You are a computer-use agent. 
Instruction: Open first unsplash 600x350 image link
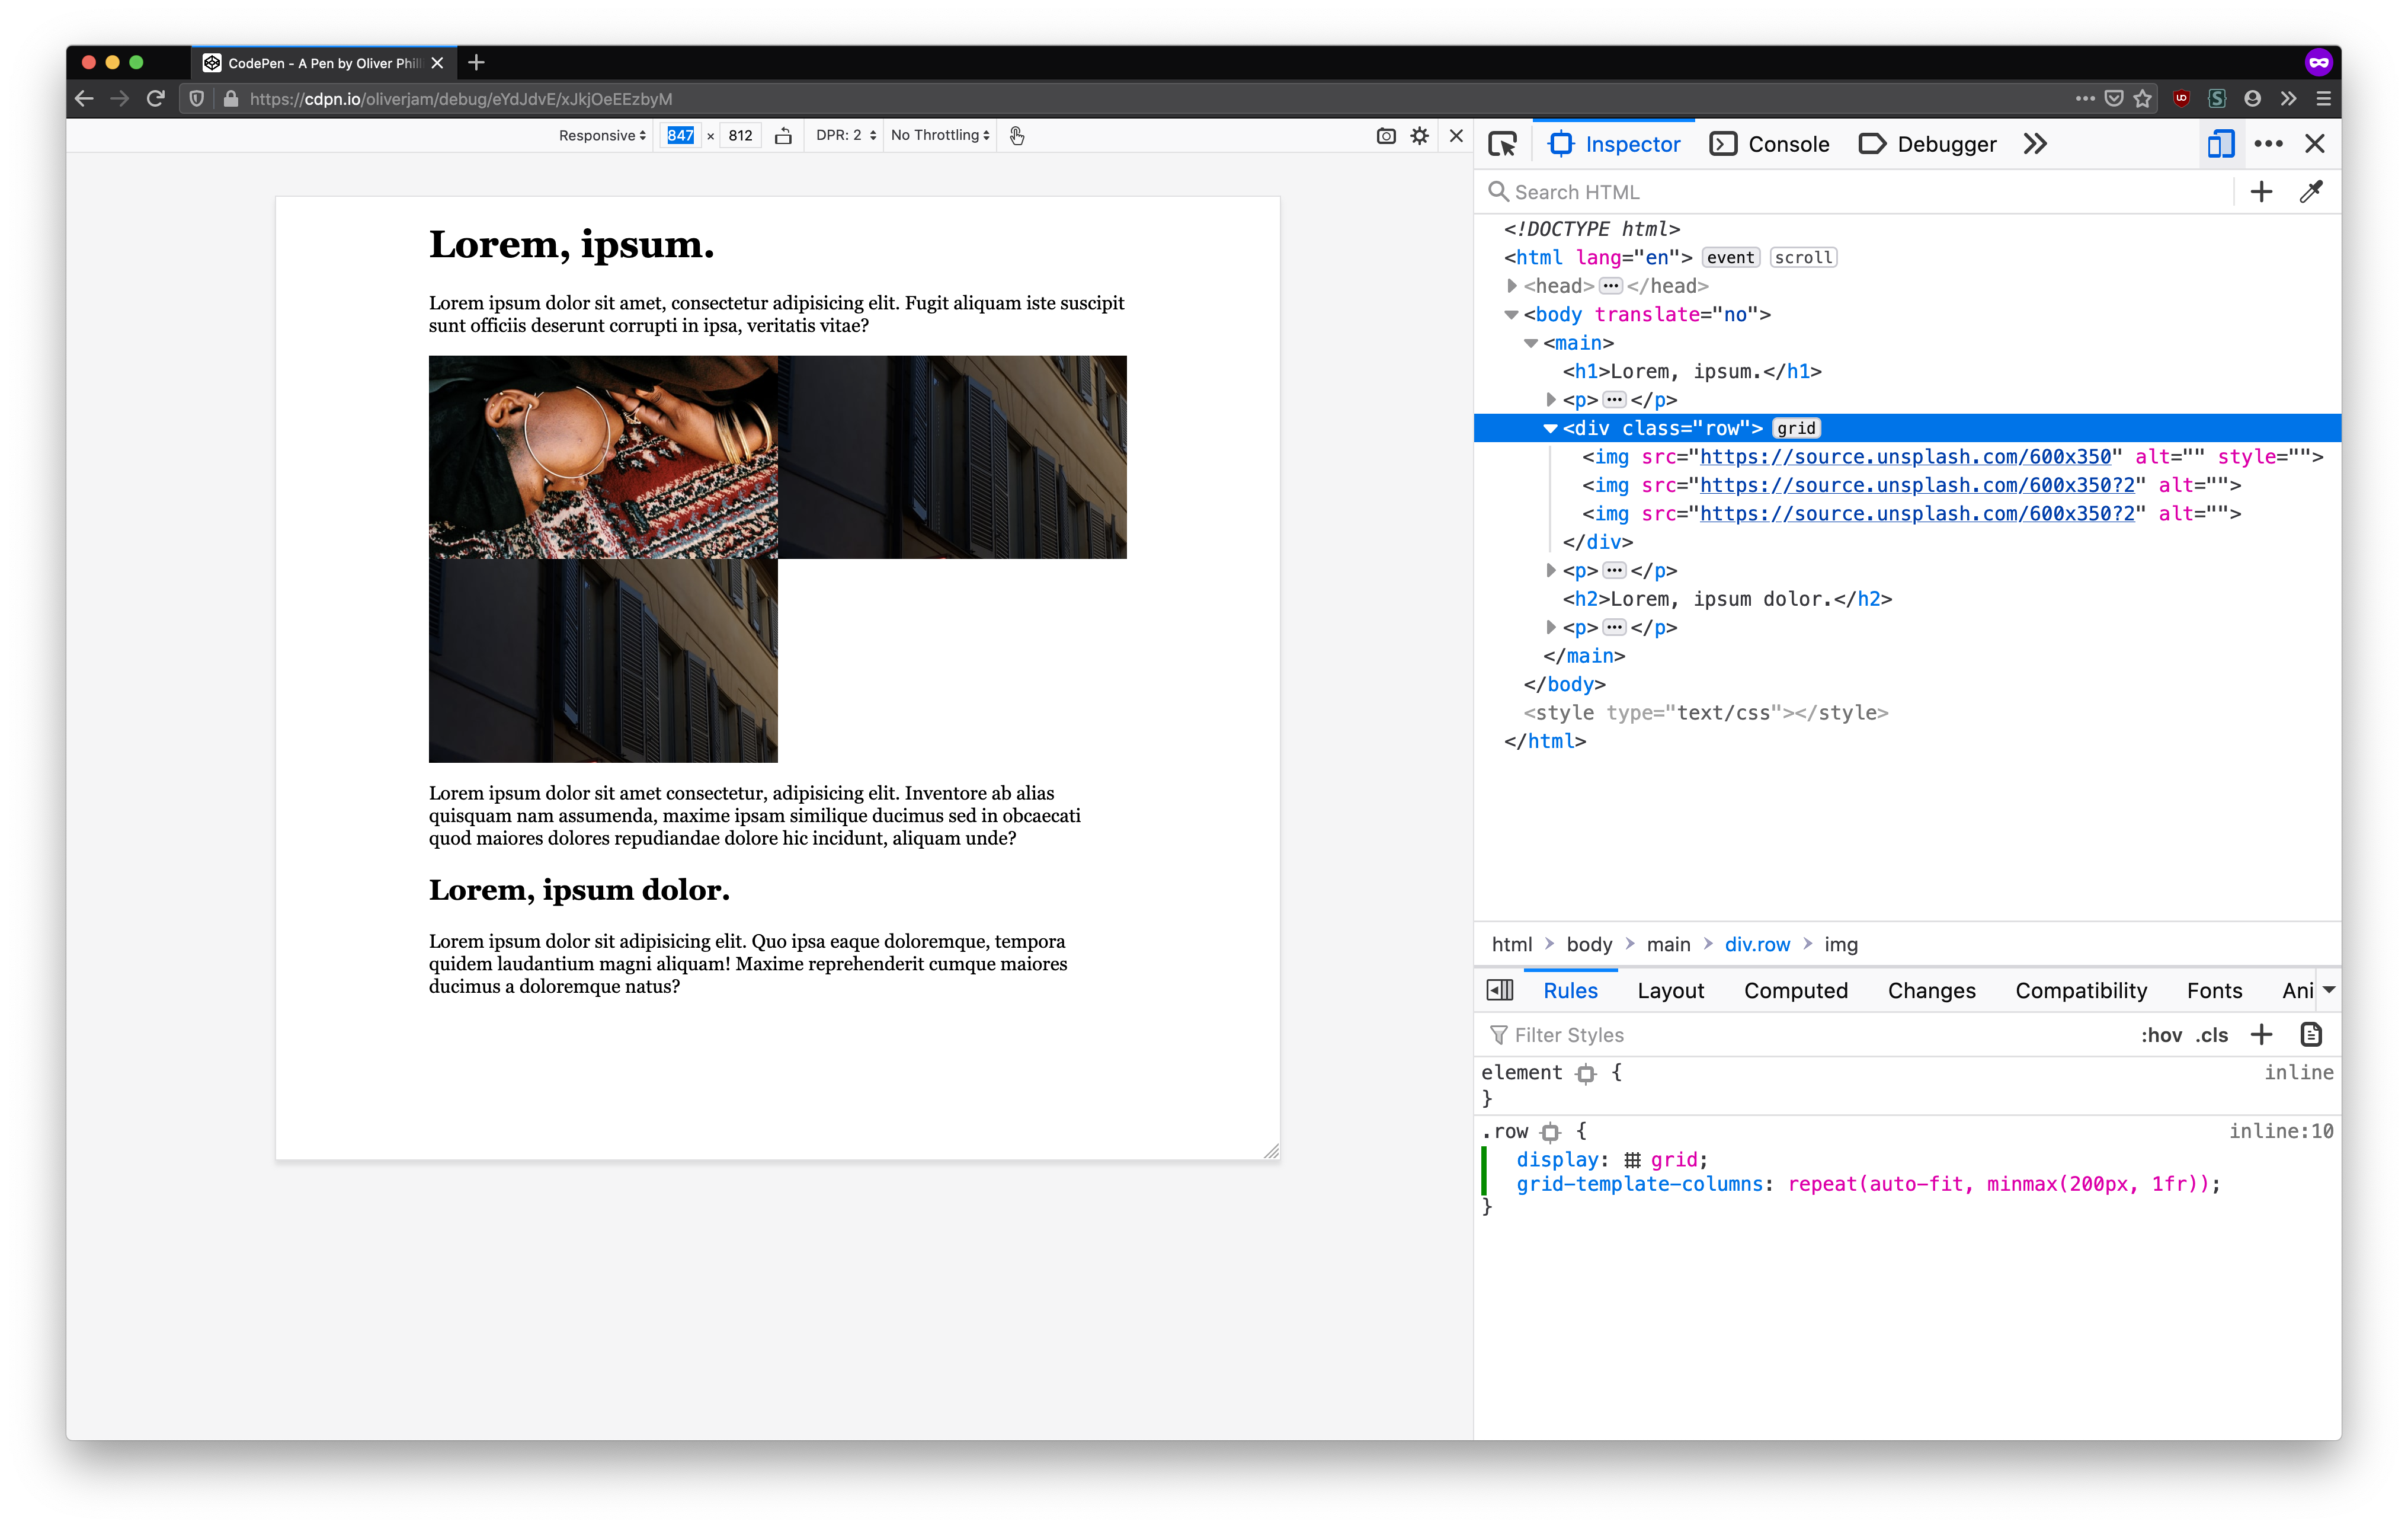[x=1905, y=457]
